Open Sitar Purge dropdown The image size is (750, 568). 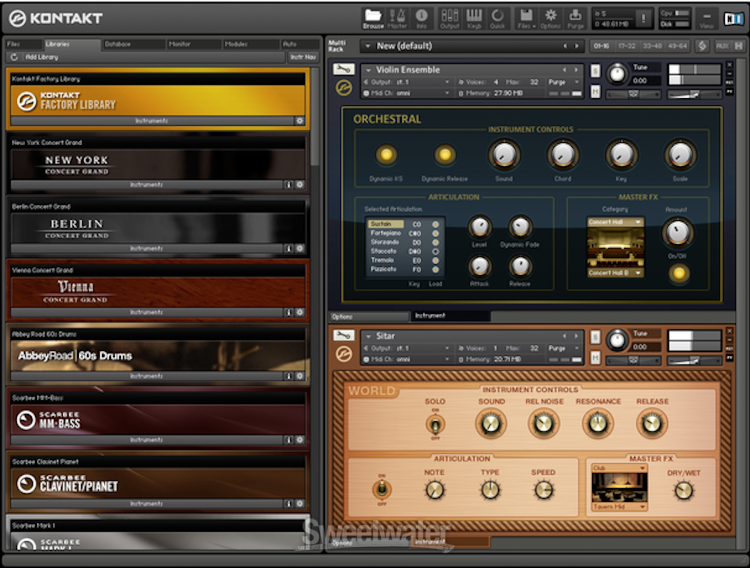pos(563,348)
